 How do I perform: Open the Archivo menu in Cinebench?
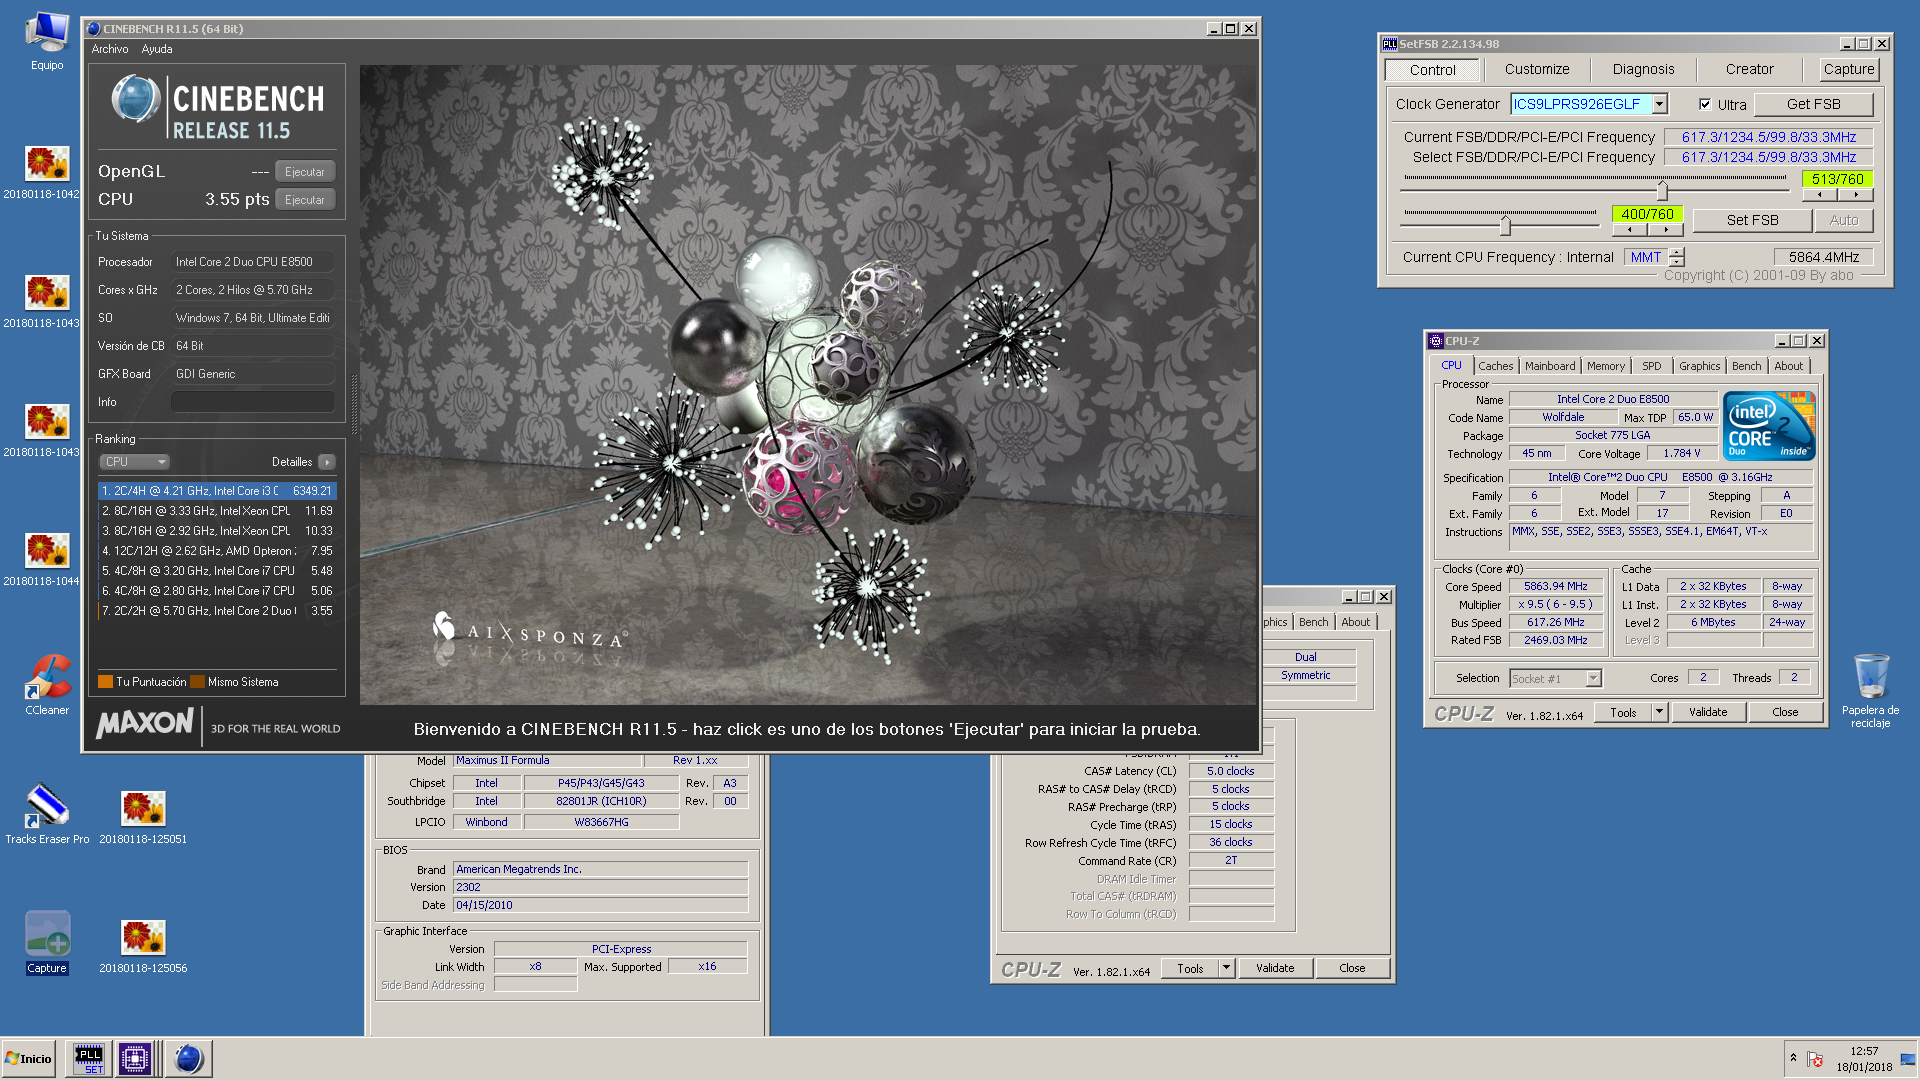110,49
